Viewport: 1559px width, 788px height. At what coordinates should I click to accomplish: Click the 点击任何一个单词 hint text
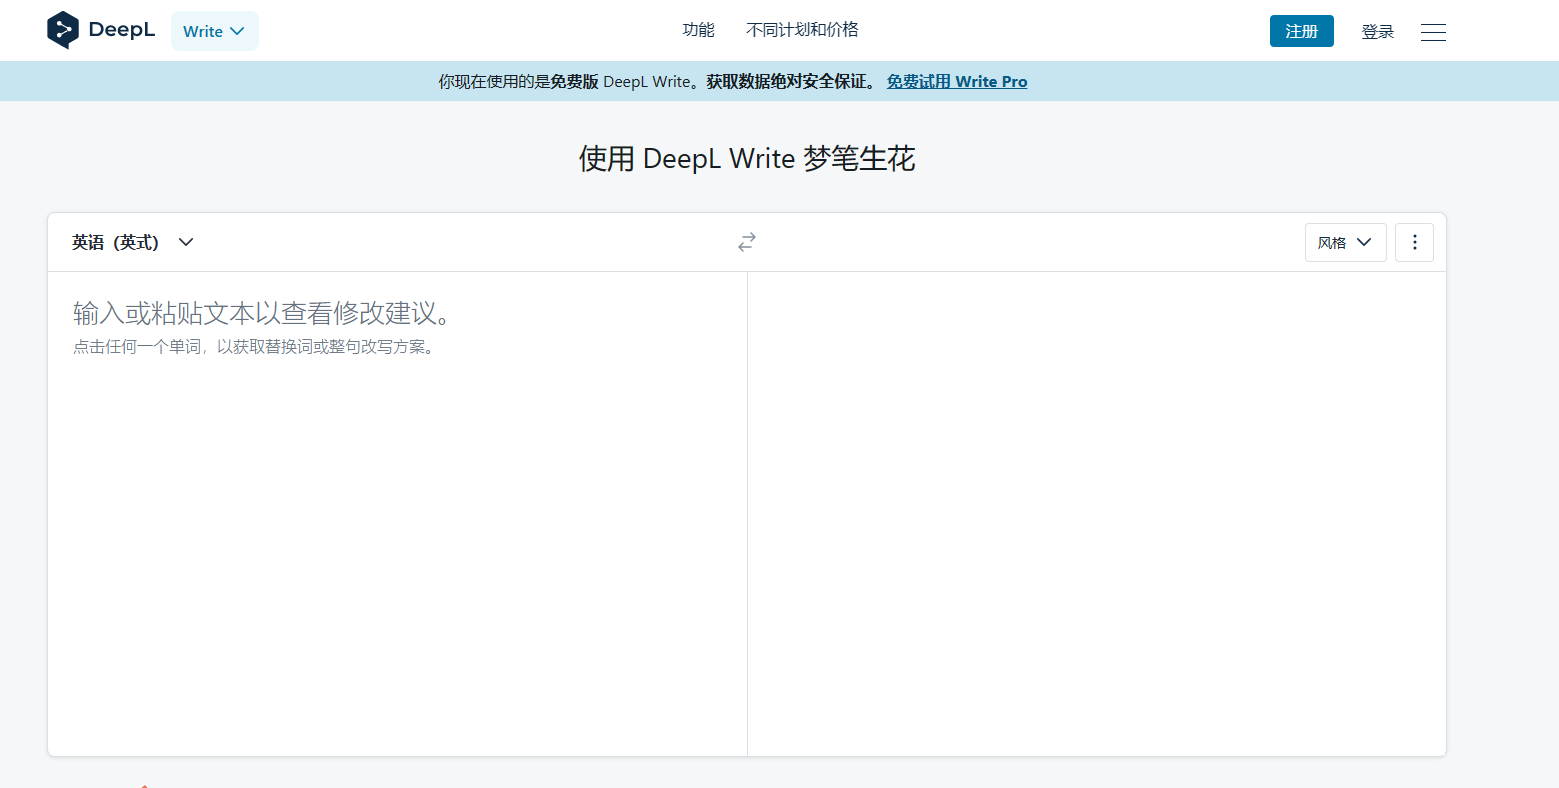tap(254, 347)
